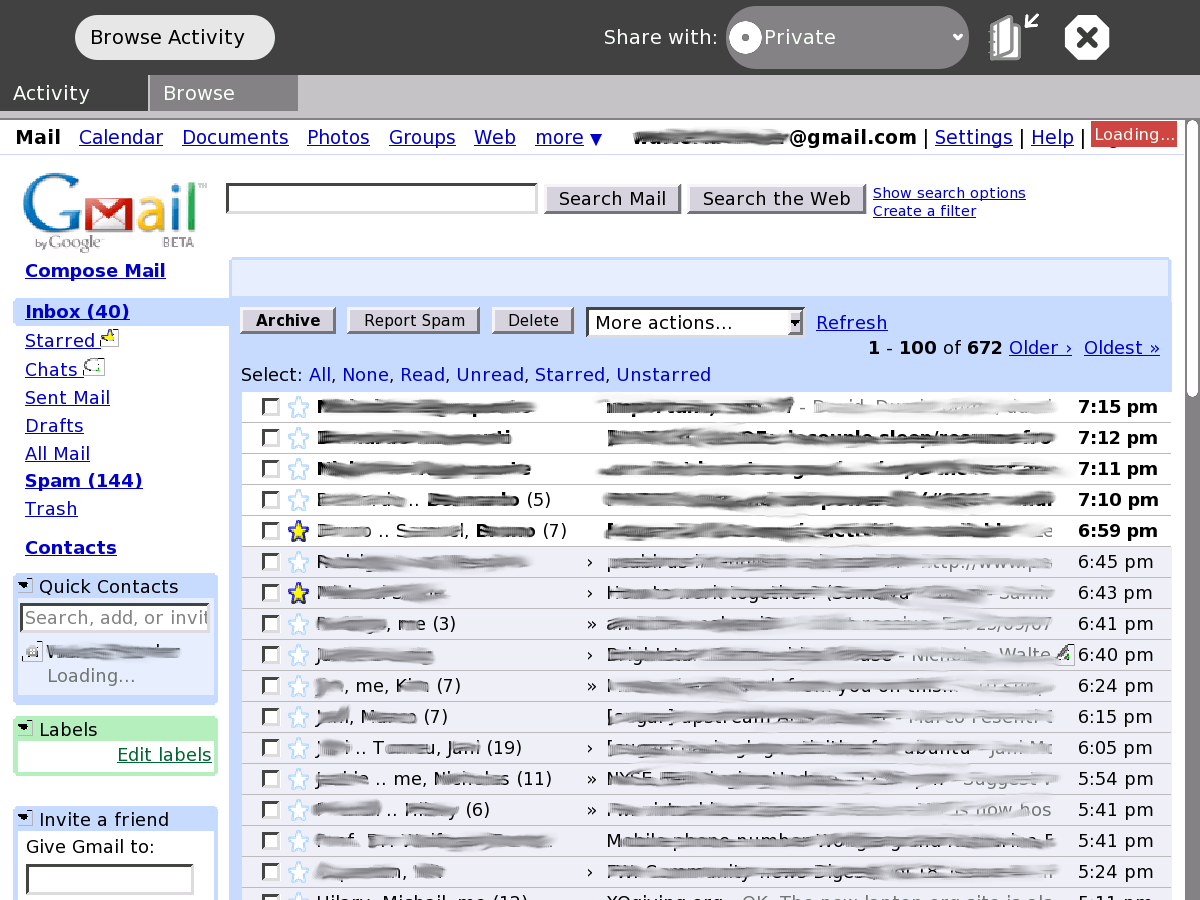This screenshot has height=900, width=1200.
Task: Click the attachment icon on 6:40 pm email
Action: click(1065, 654)
